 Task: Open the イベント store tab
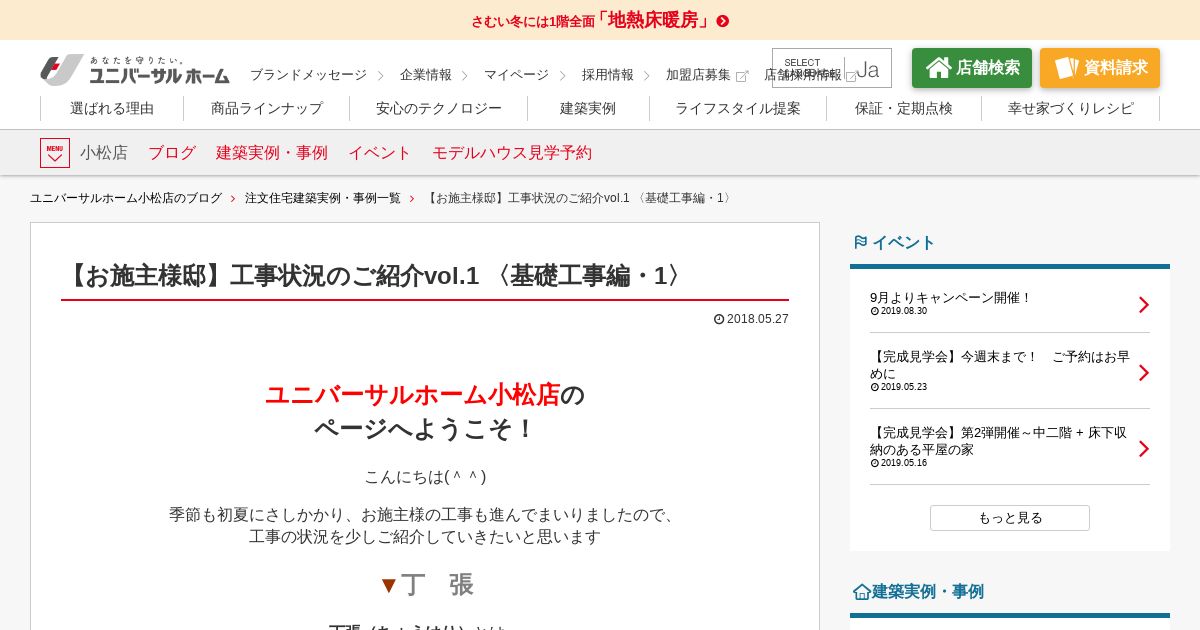(380, 153)
